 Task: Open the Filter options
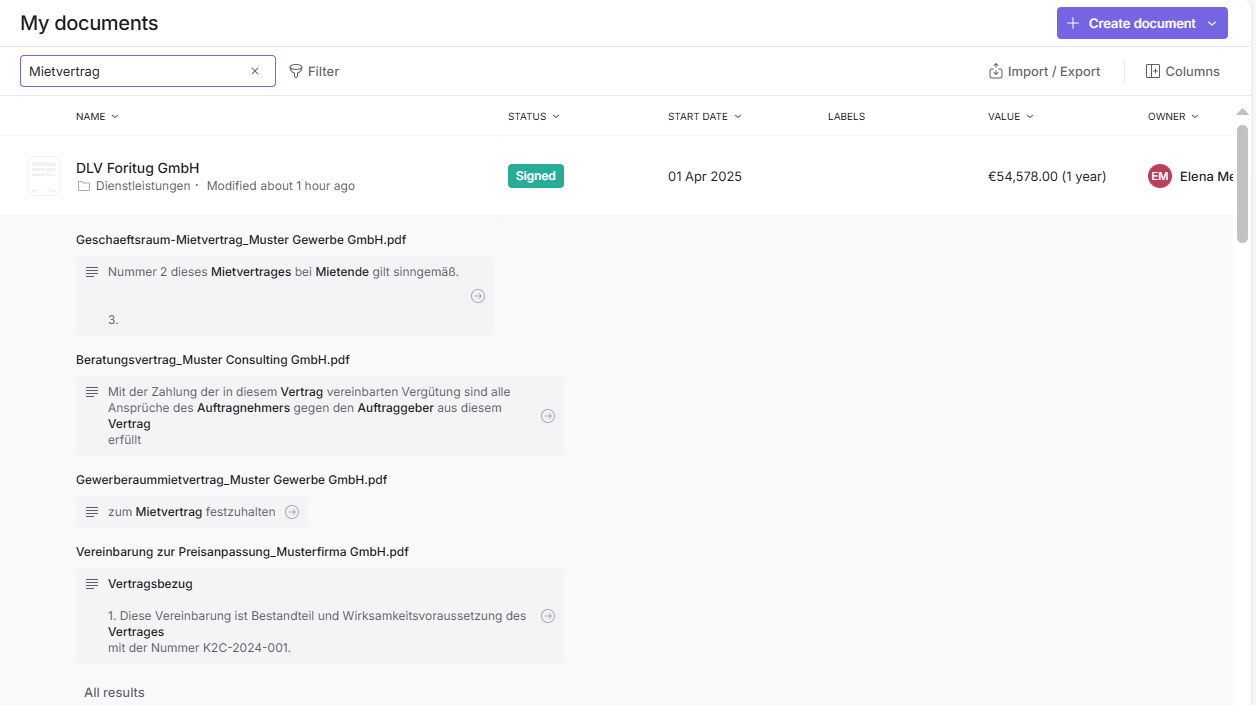pyautogui.click(x=314, y=71)
